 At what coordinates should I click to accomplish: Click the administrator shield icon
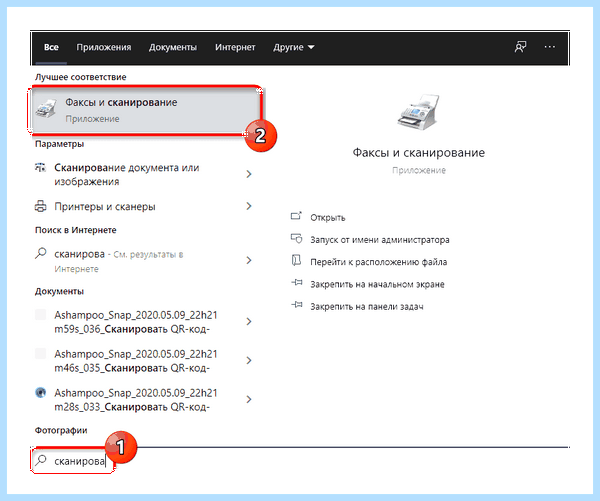pos(296,239)
